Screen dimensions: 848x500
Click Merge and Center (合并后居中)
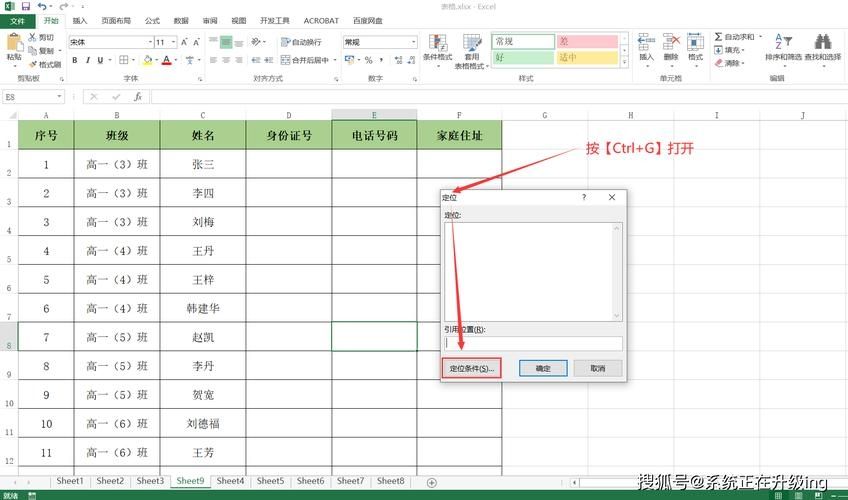point(306,60)
